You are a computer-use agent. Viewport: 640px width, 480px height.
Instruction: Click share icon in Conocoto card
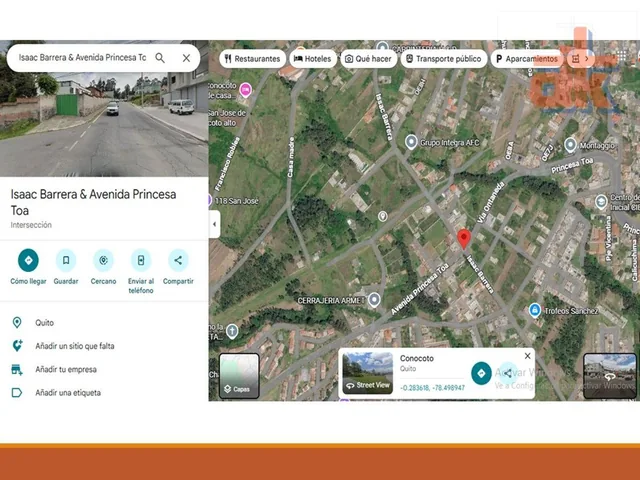(x=508, y=373)
